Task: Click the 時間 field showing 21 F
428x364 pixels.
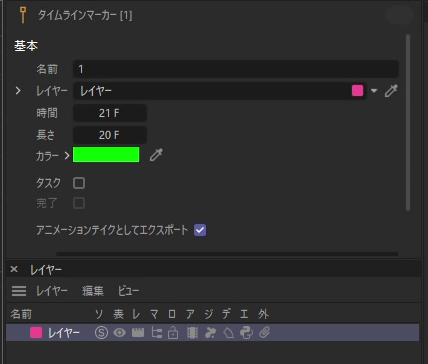Action: click(x=110, y=113)
